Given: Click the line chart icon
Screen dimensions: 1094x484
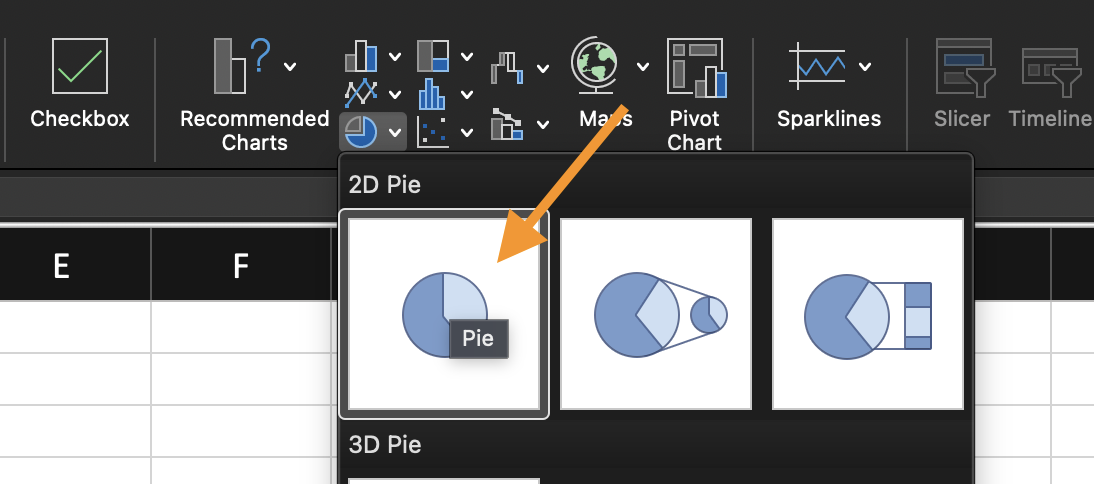Looking at the screenshot, I should (x=360, y=93).
